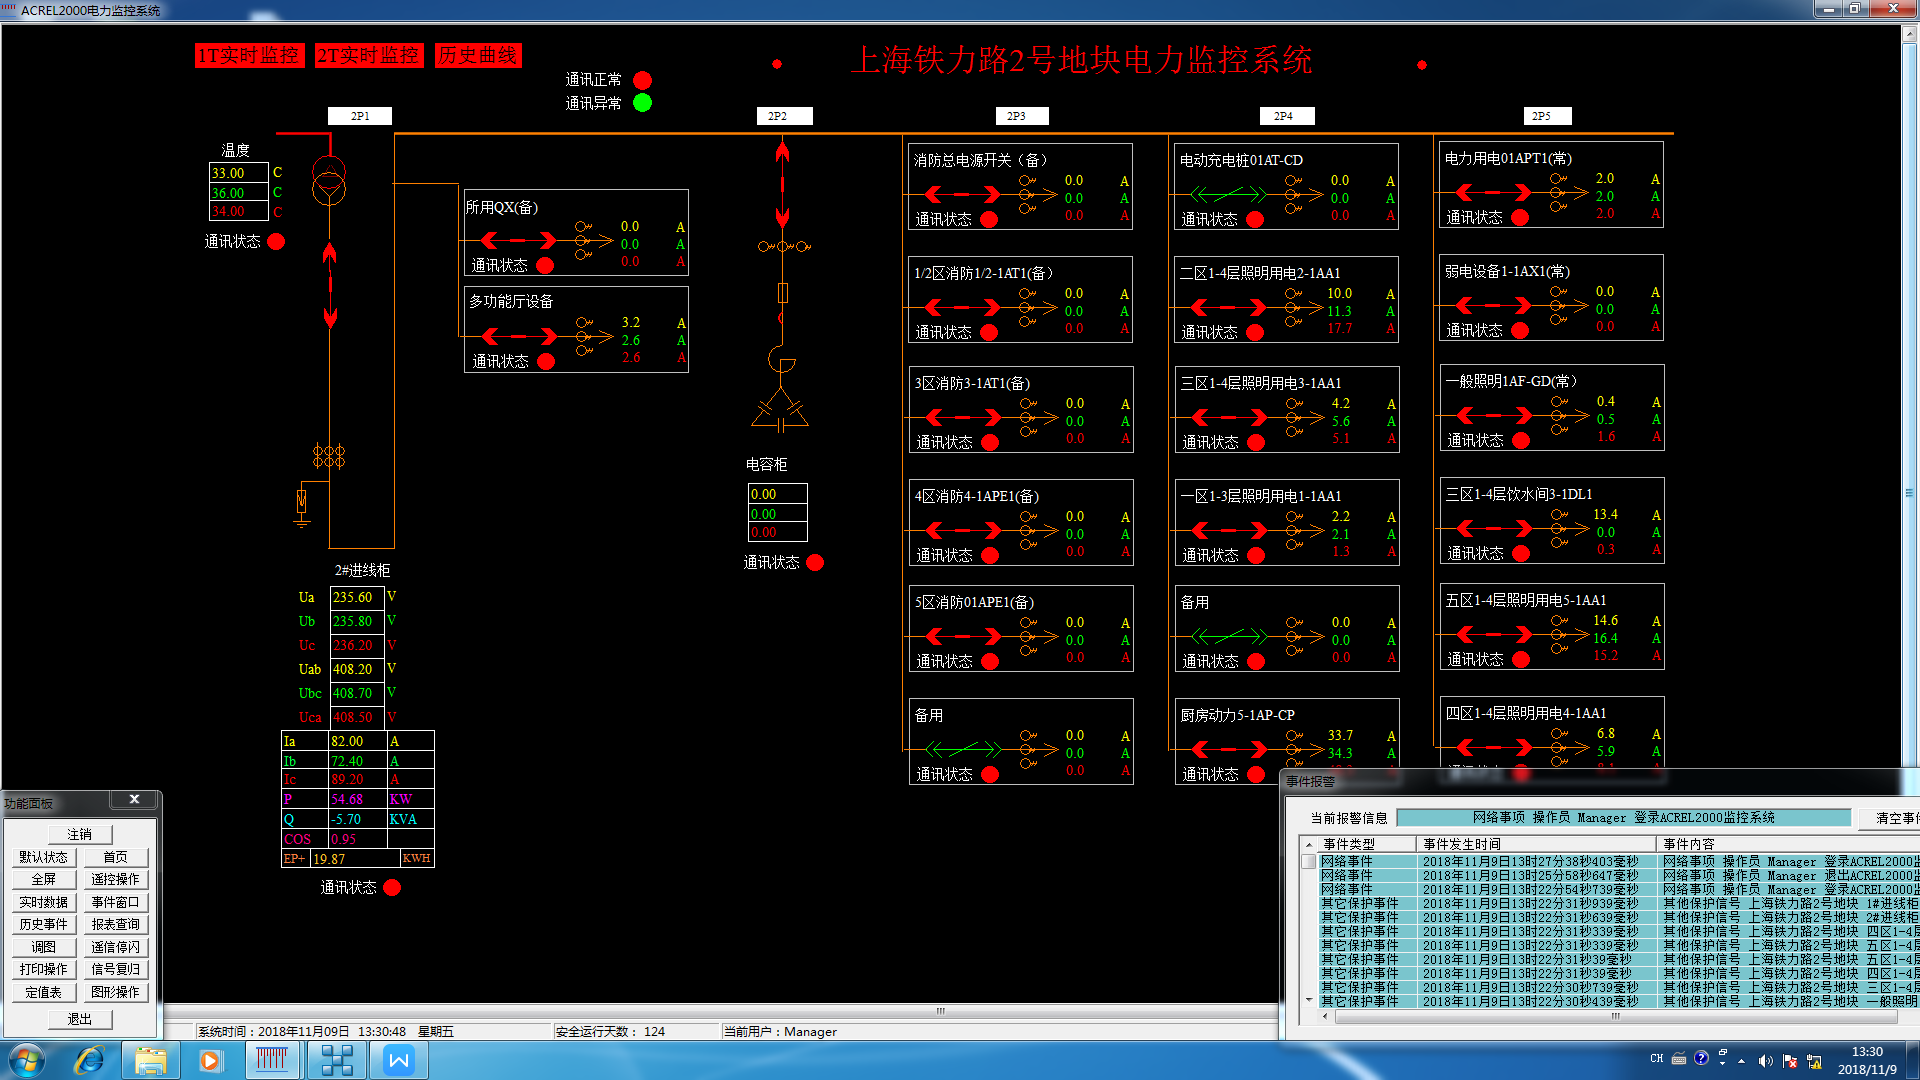Screen dimensions: 1920x1080
Task: Toggle the 4区消防4-1APE1(备) breaker
Action: tap(964, 530)
